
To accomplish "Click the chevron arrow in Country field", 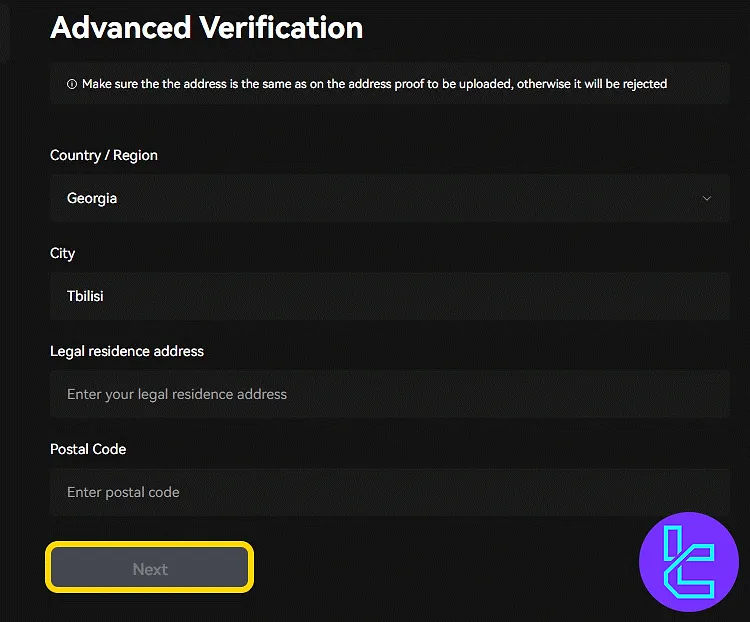I will (x=706, y=198).
